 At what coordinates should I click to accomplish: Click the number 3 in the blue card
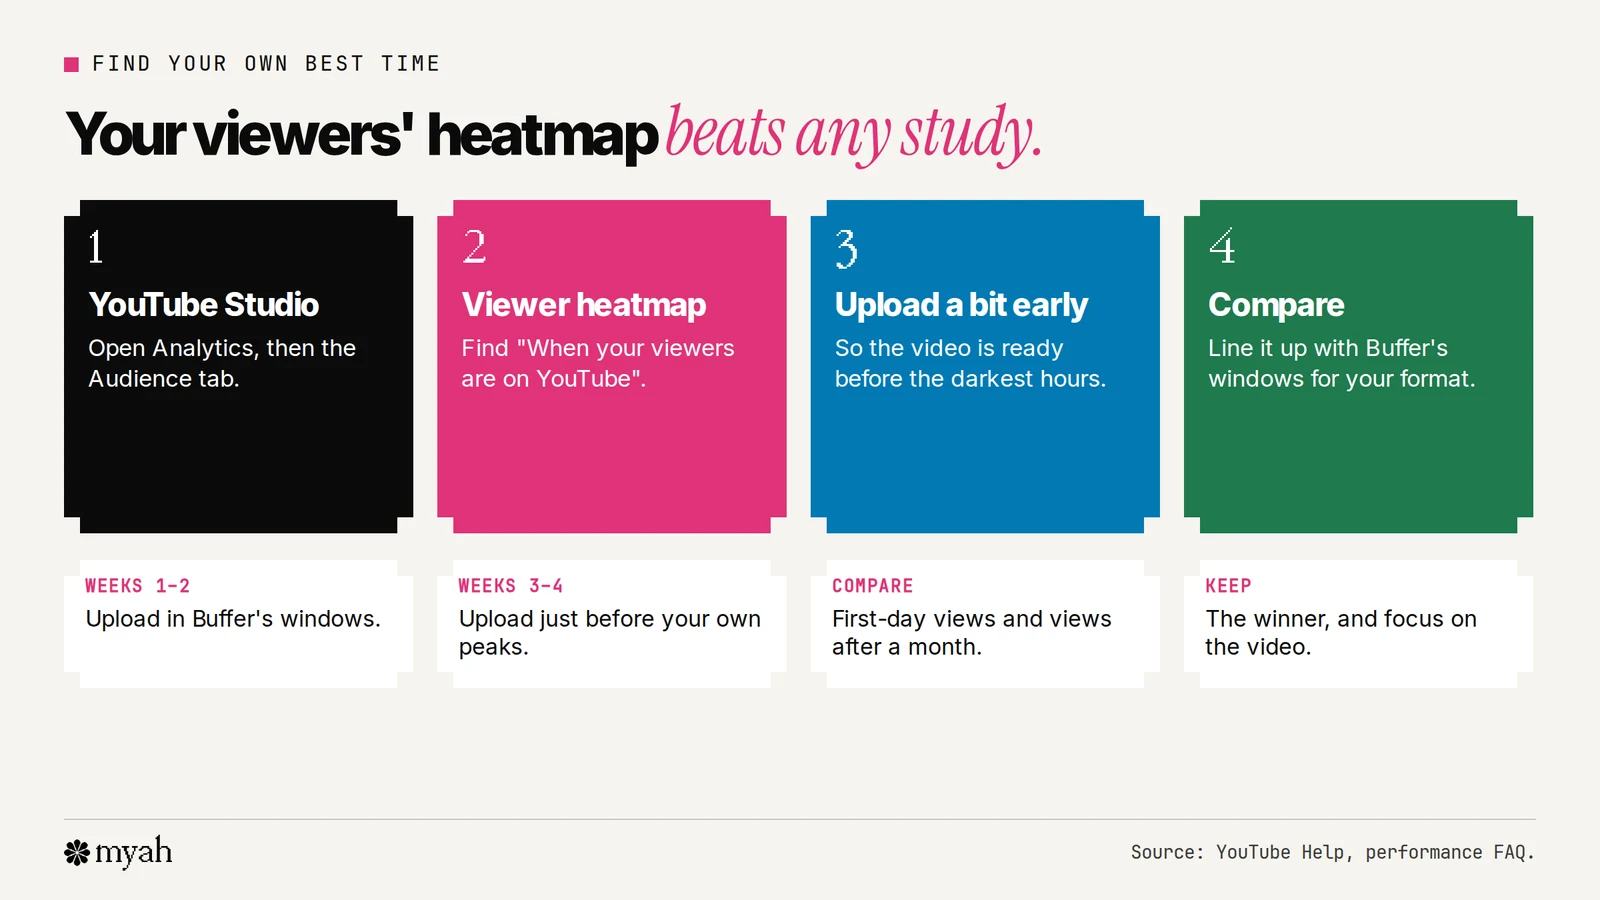point(847,248)
